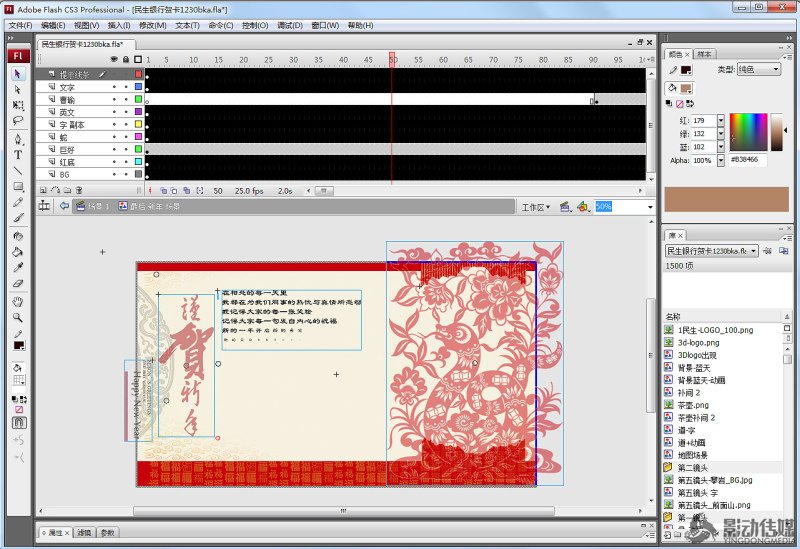This screenshot has height=549, width=800.
Task: Click the rainbow color picker spectrum
Action: (747, 132)
